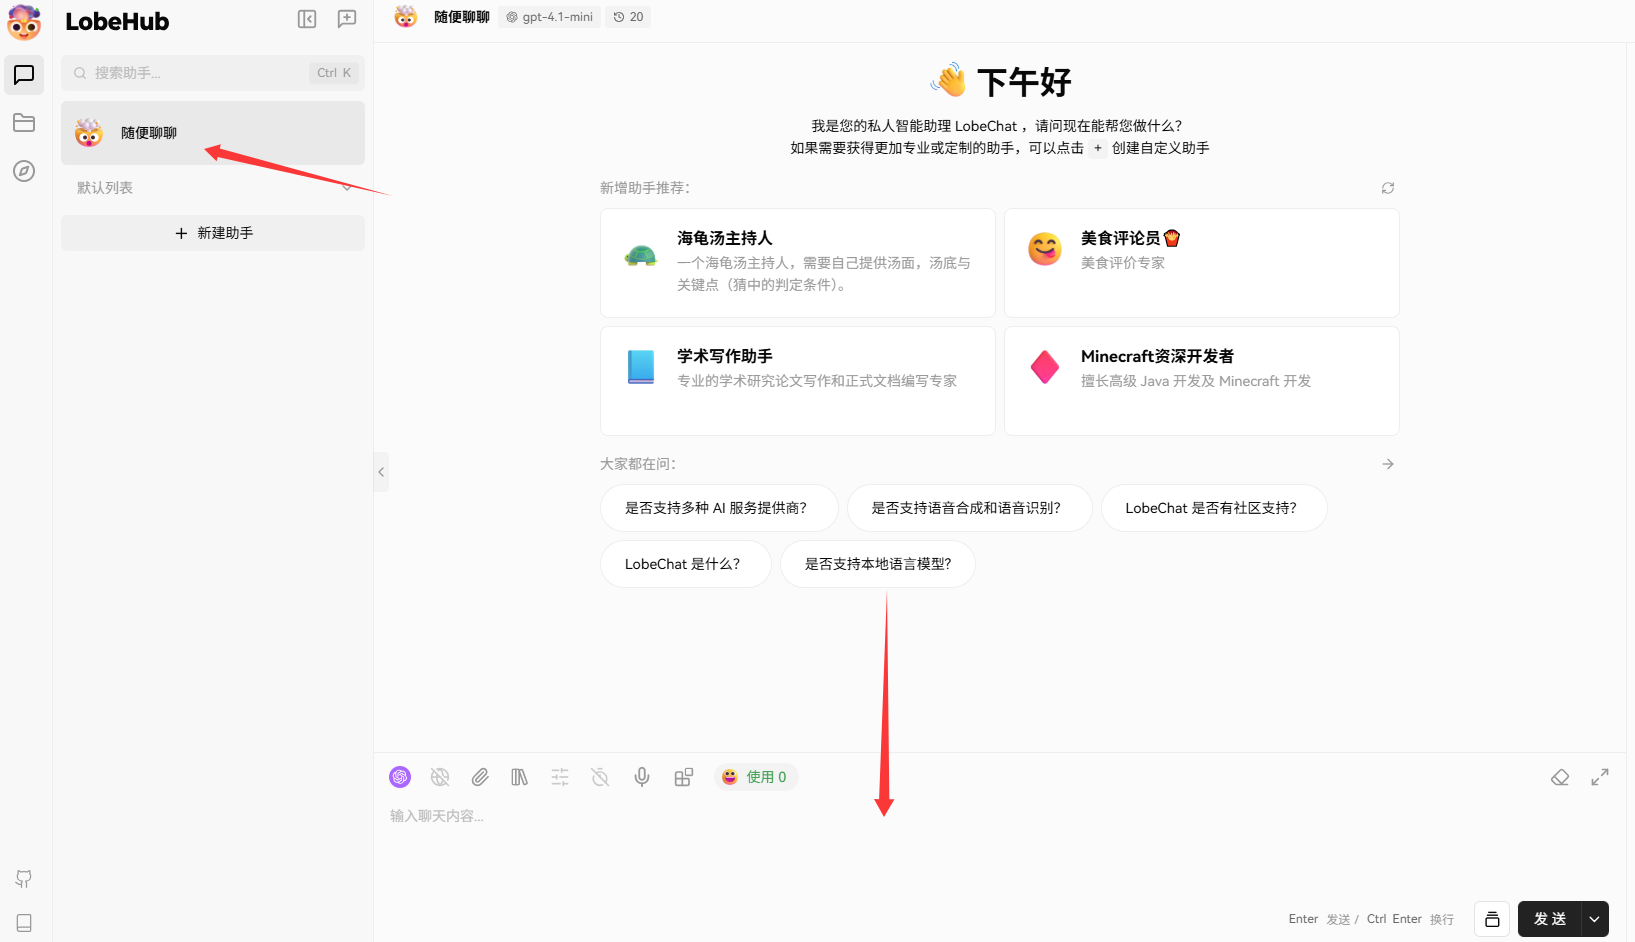Ask LobeChat 是什么?

tap(686, 564)
